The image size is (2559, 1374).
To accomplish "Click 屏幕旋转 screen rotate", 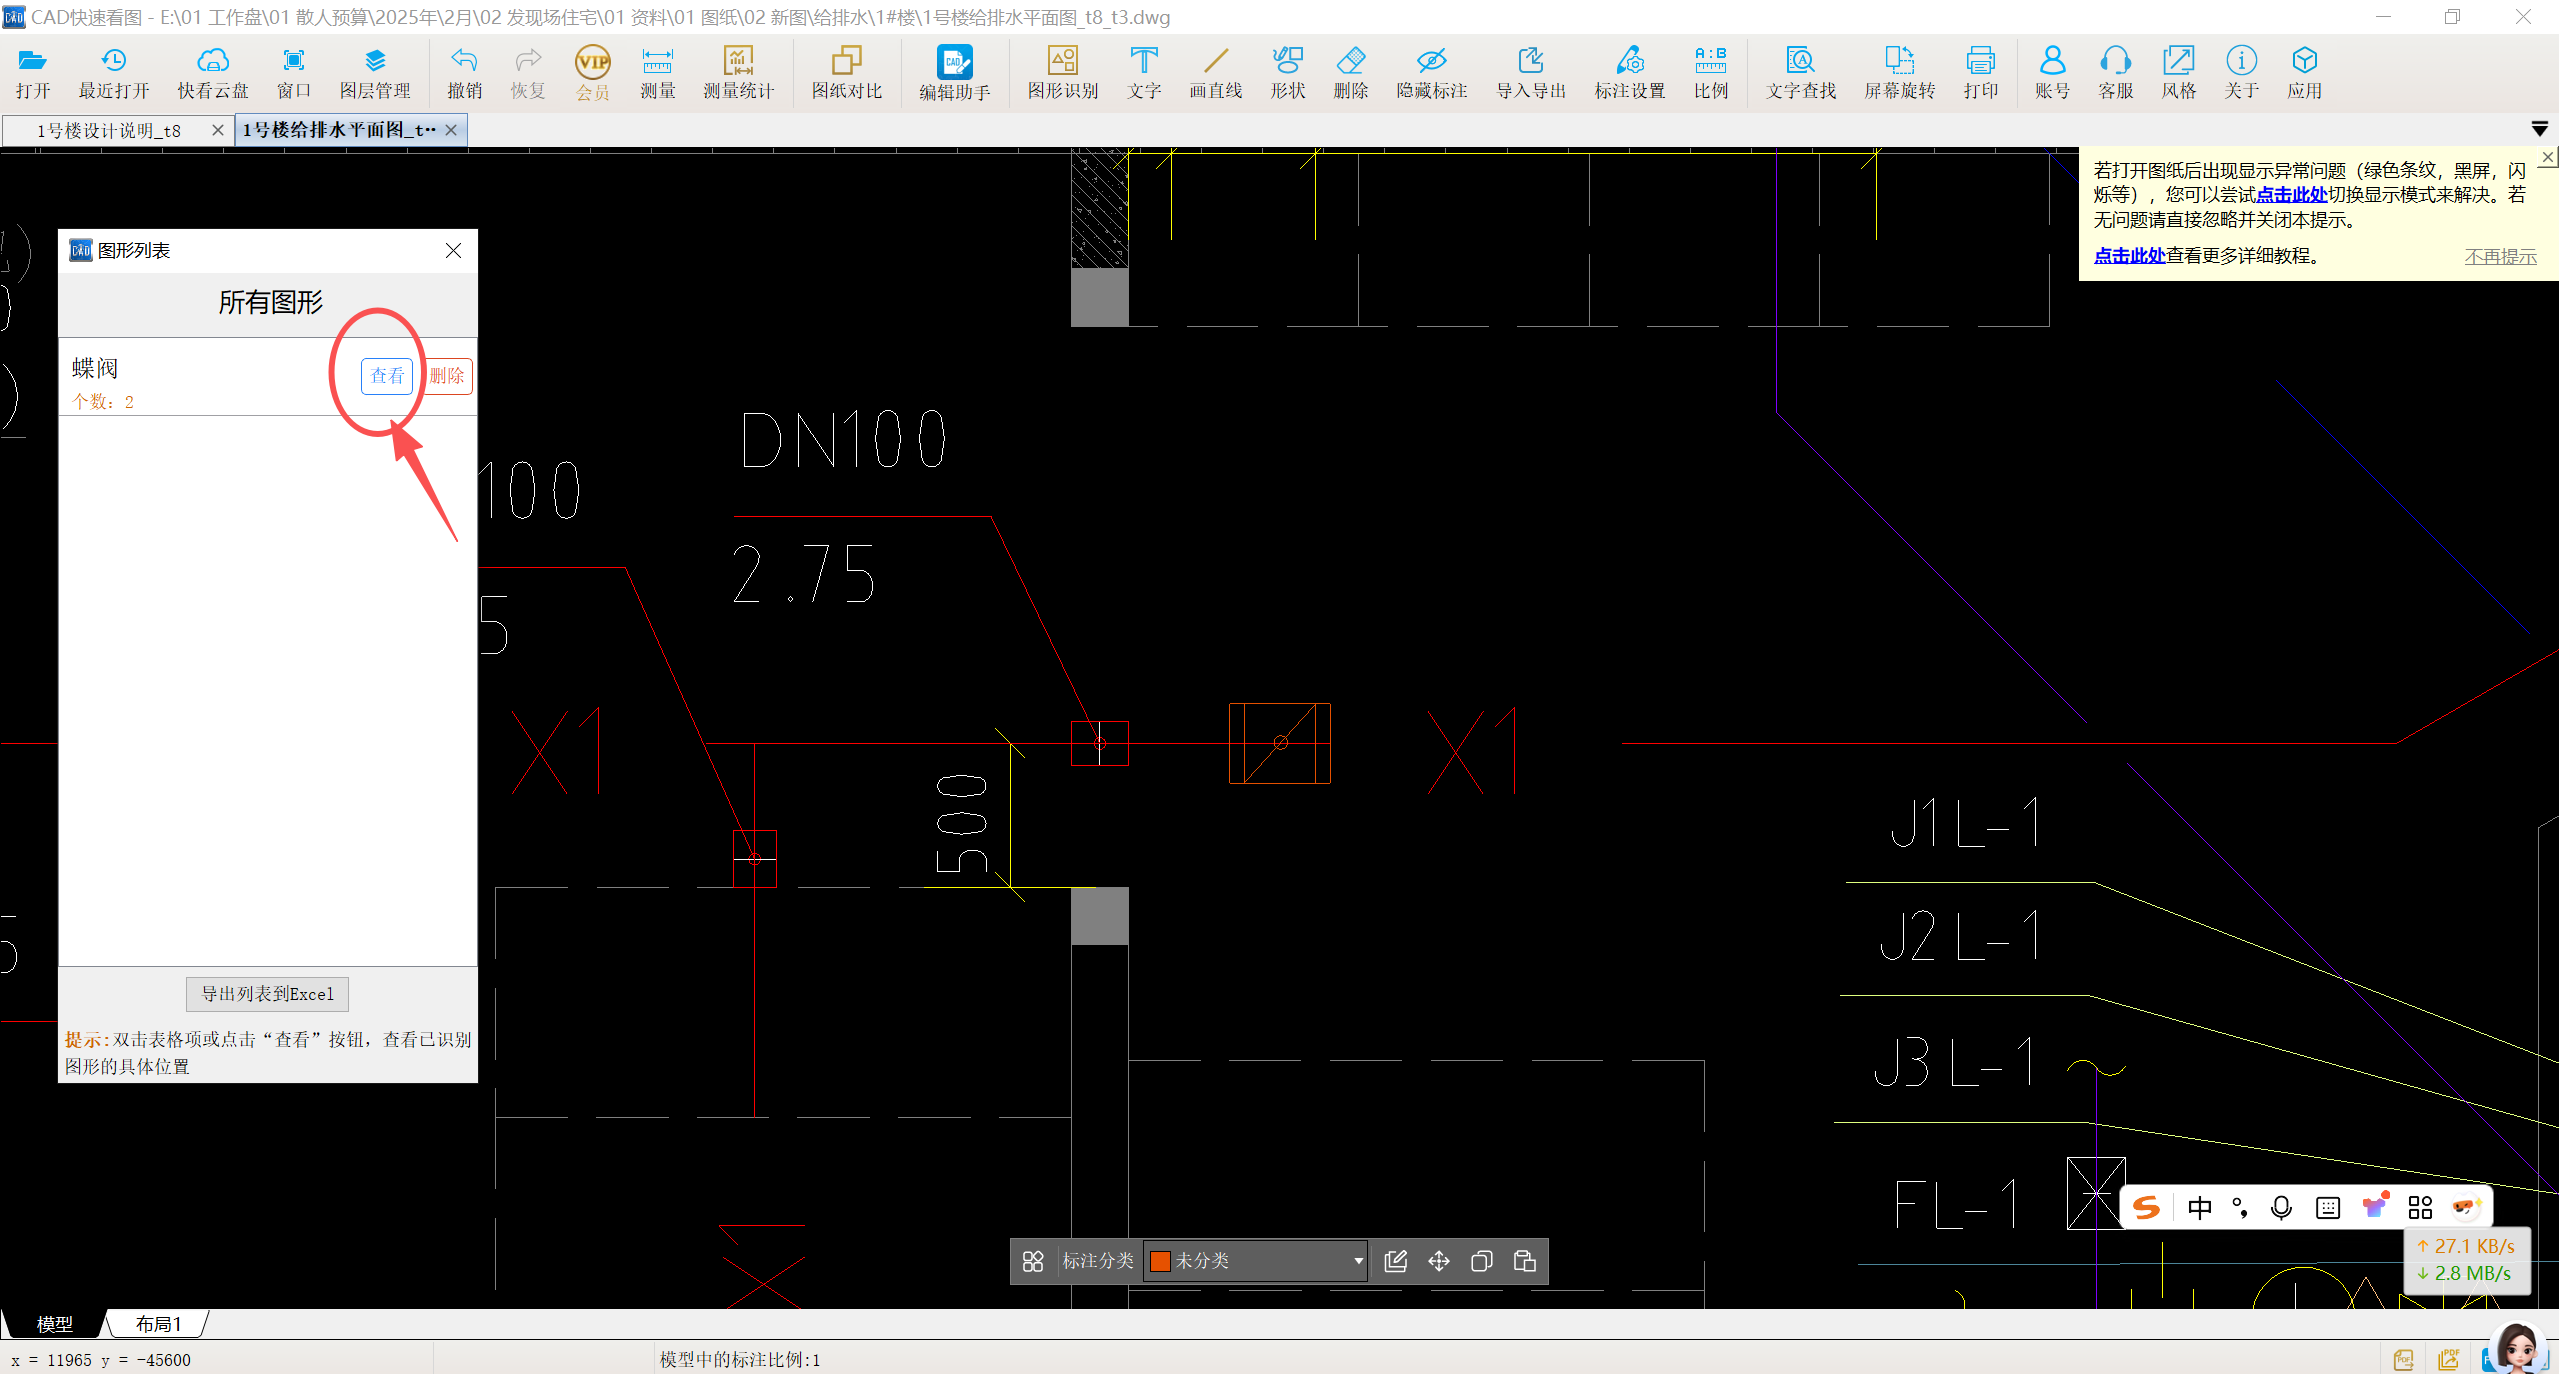I will [1899, 73].
